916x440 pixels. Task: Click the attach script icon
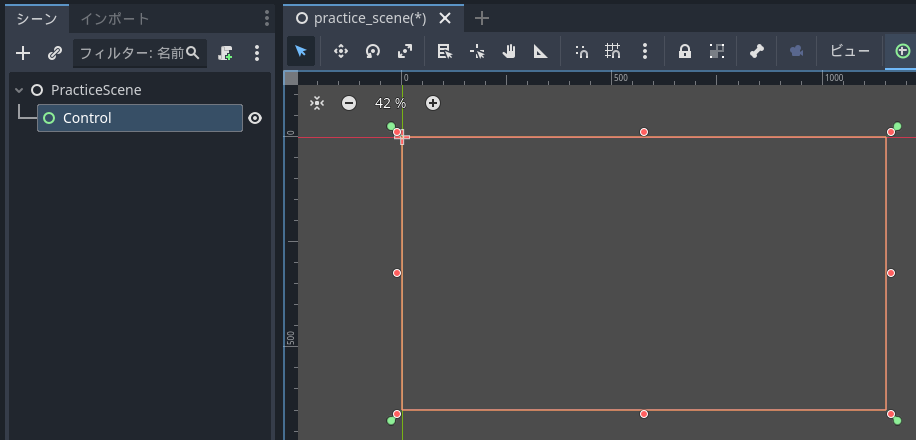tap(226, 53)
